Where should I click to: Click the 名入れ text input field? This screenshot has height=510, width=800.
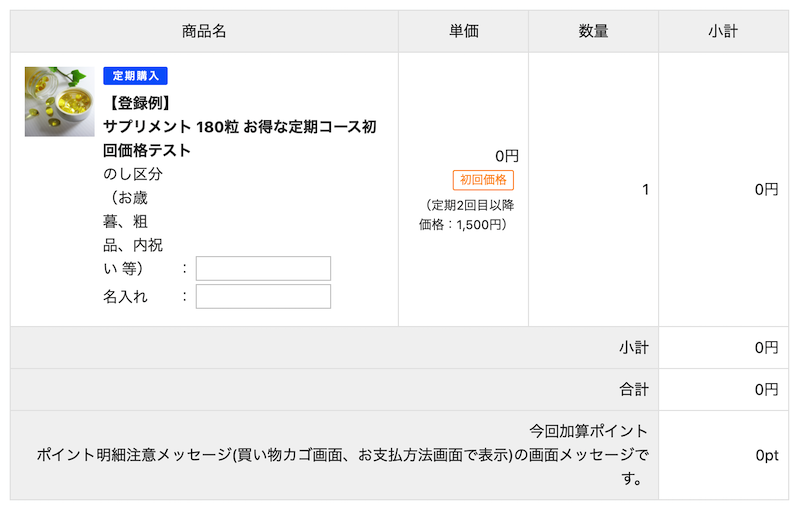point(263,296)
